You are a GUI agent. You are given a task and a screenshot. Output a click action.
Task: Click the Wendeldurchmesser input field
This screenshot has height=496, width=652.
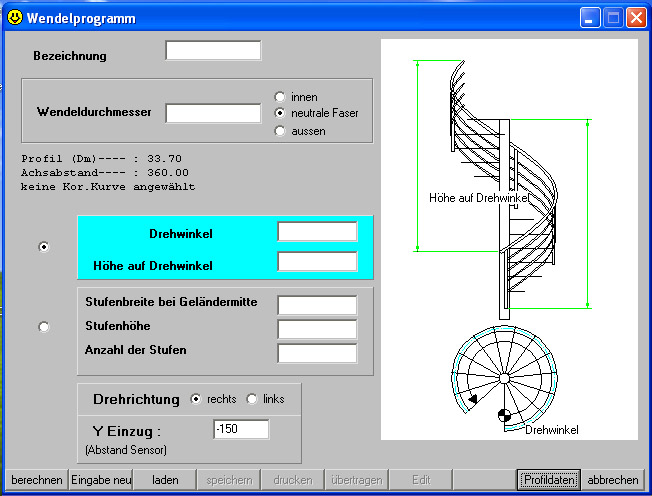tap(213, 114)
